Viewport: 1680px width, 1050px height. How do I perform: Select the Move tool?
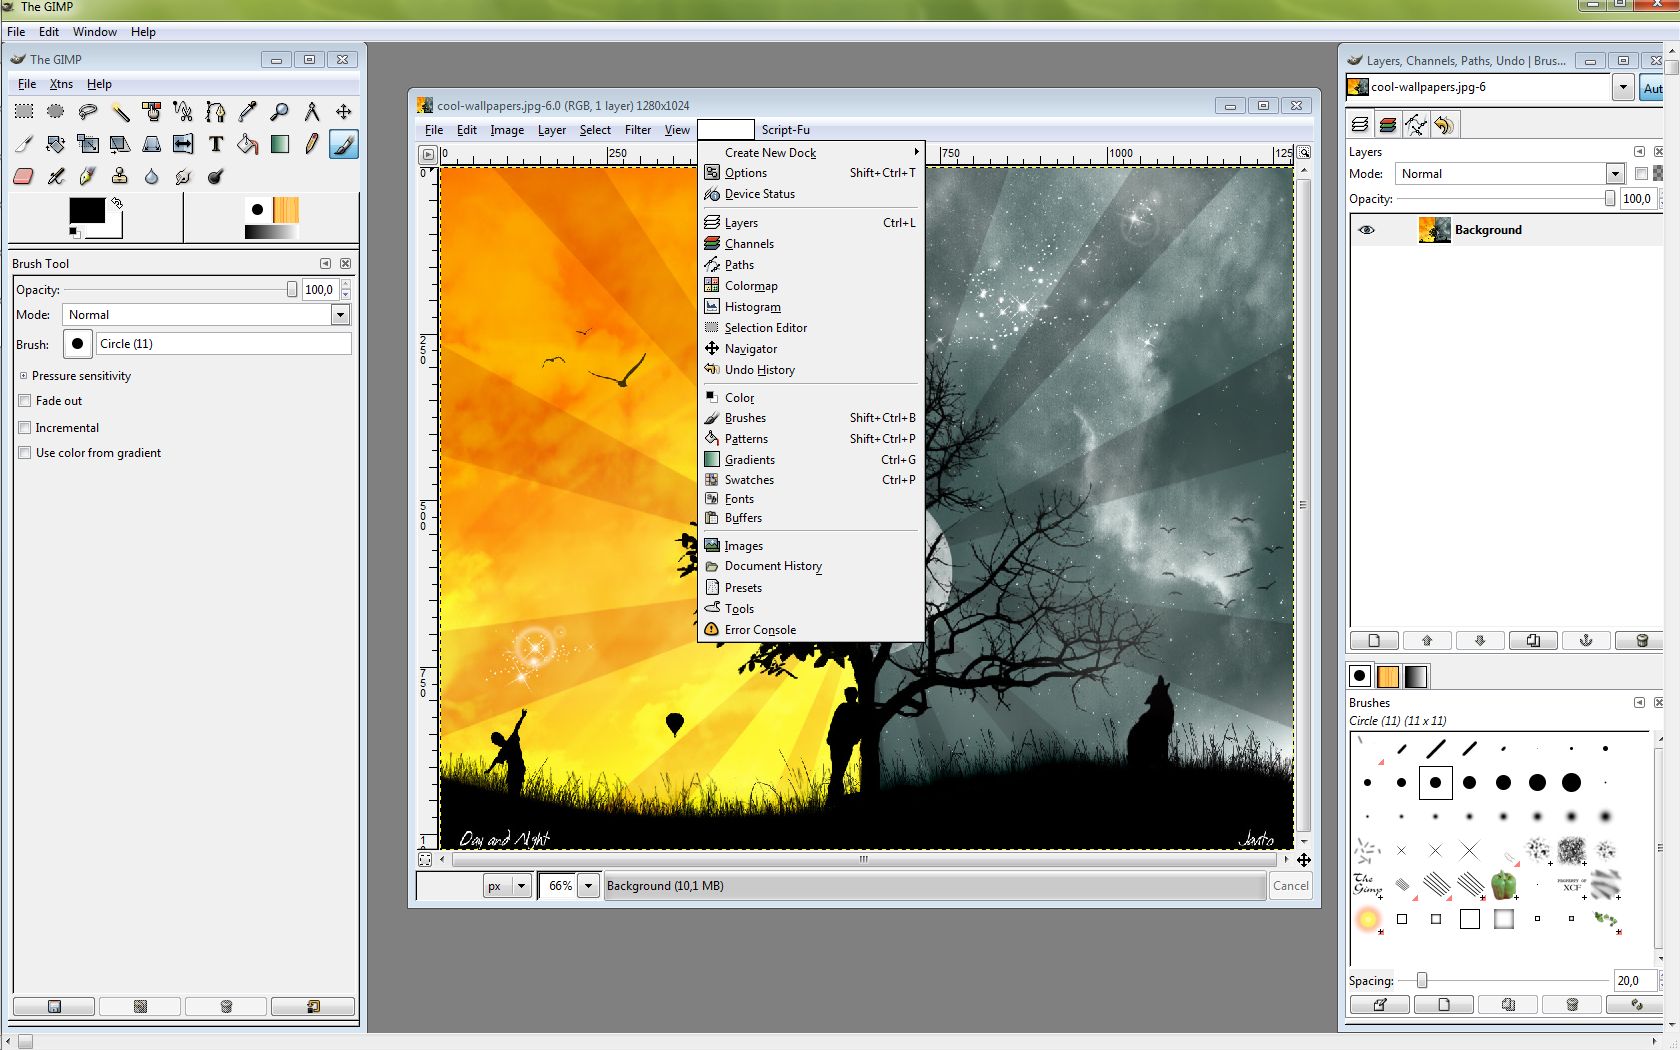coord(344,111)
